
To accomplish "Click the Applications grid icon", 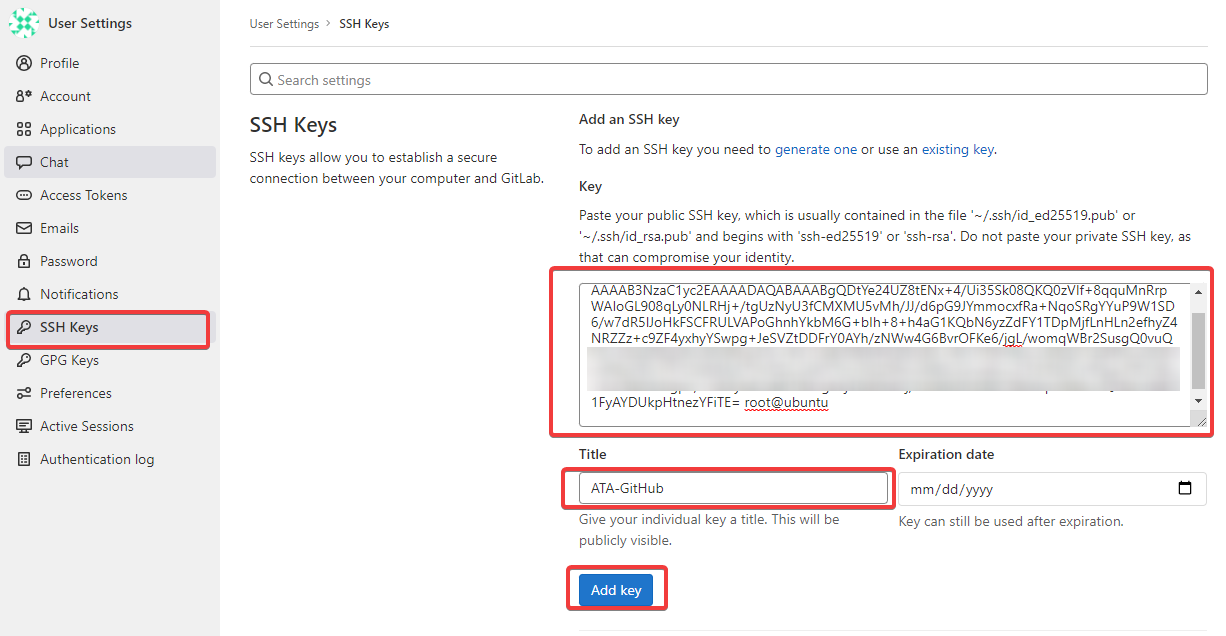I will click(24, 129).
